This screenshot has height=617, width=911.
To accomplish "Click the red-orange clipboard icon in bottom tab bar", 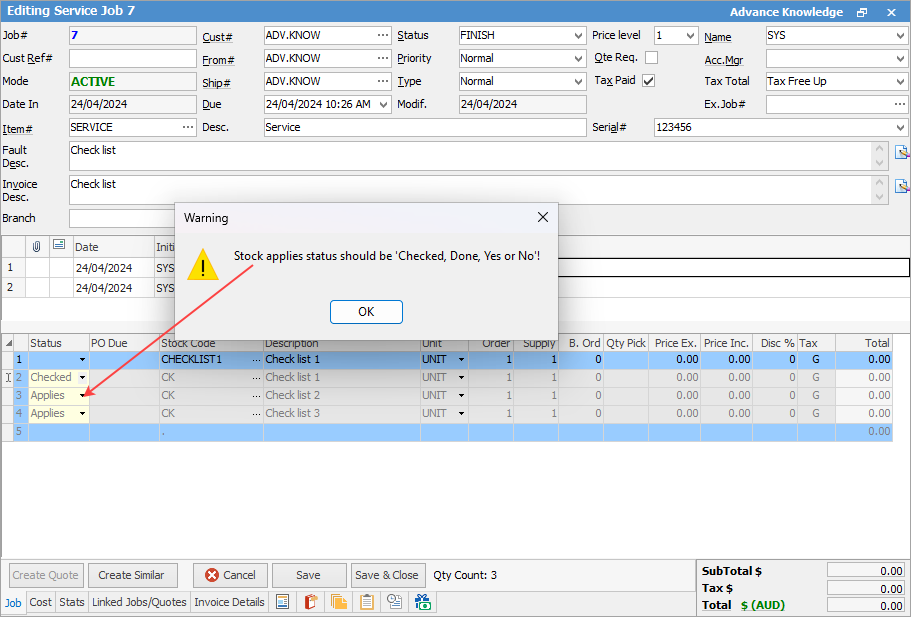I will coord(311,602).
